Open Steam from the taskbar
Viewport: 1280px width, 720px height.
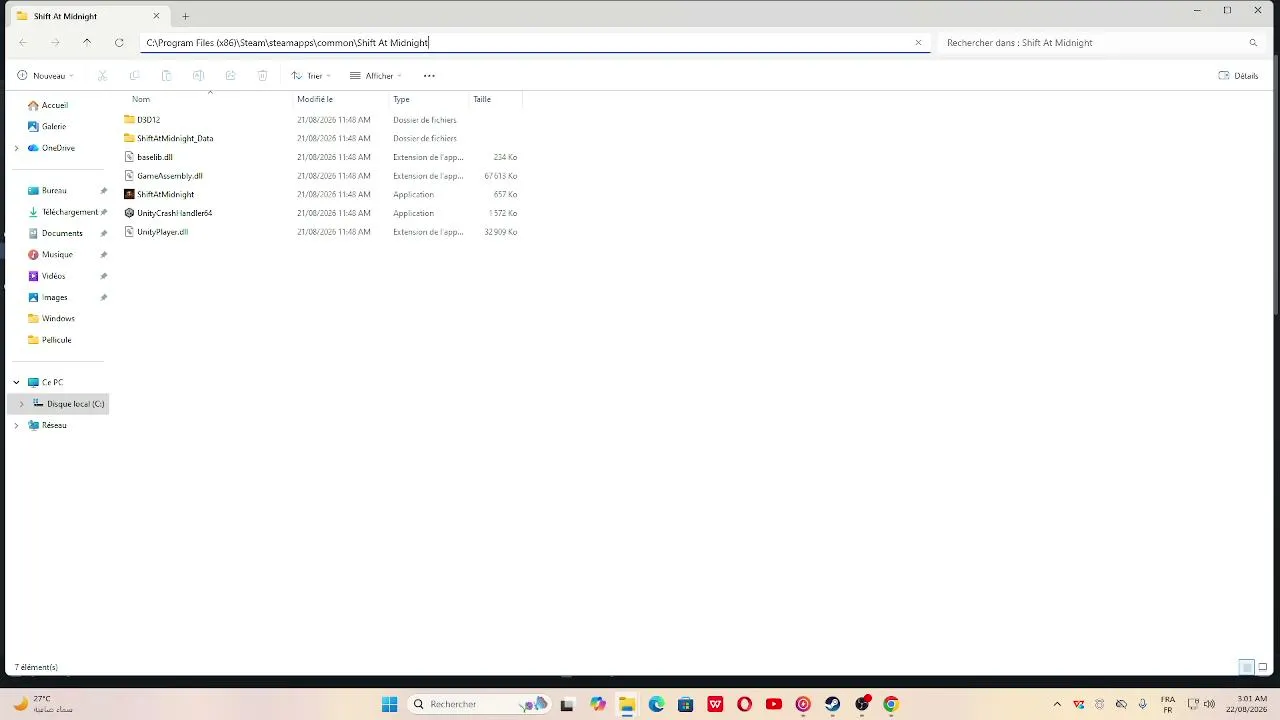[832, 704]
